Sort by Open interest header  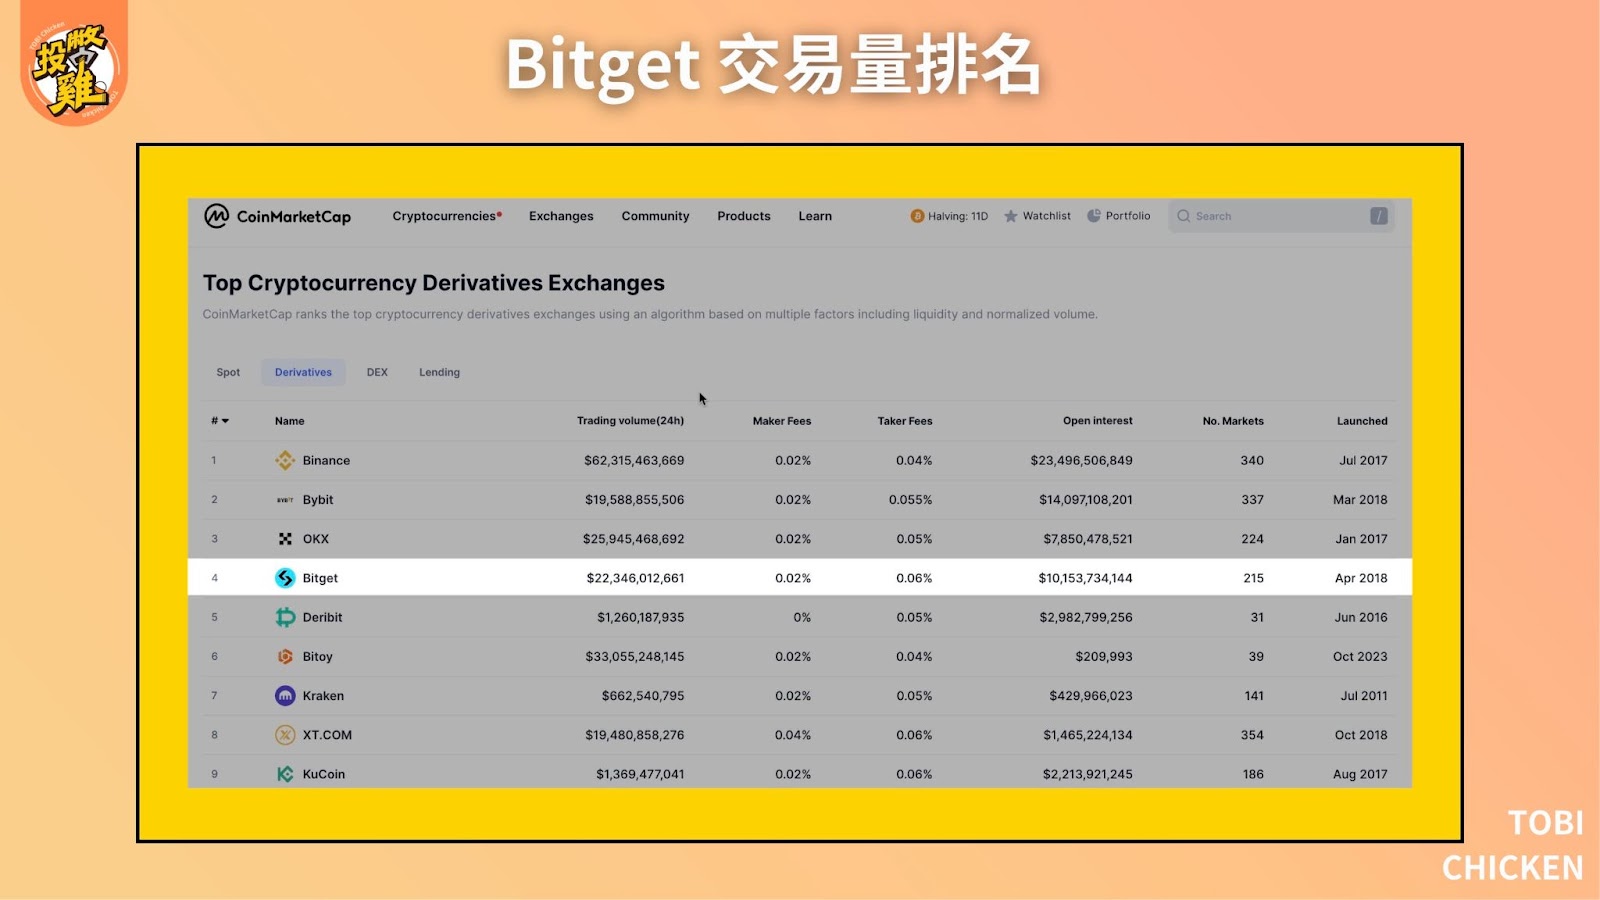tap(1098, 421)
